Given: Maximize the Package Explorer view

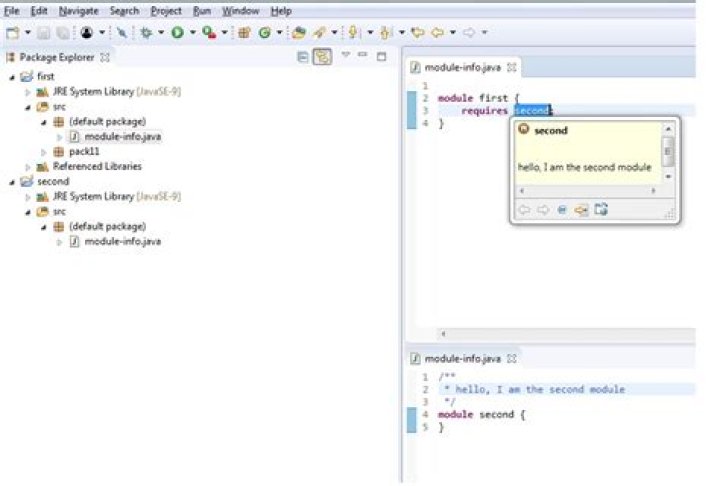Looking at the screenshot, I should pyautogui.click(x=381, y=57).
